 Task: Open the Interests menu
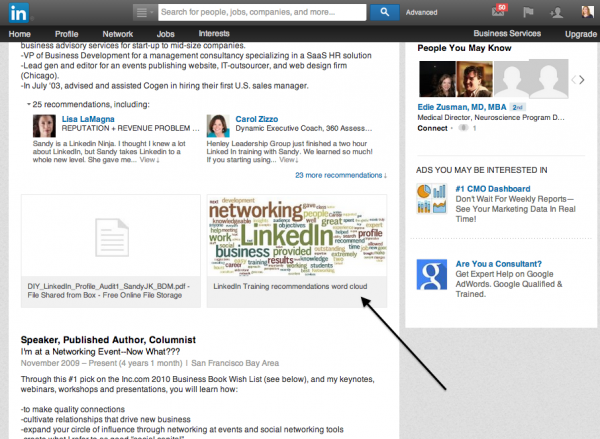(x=214, y=34)
